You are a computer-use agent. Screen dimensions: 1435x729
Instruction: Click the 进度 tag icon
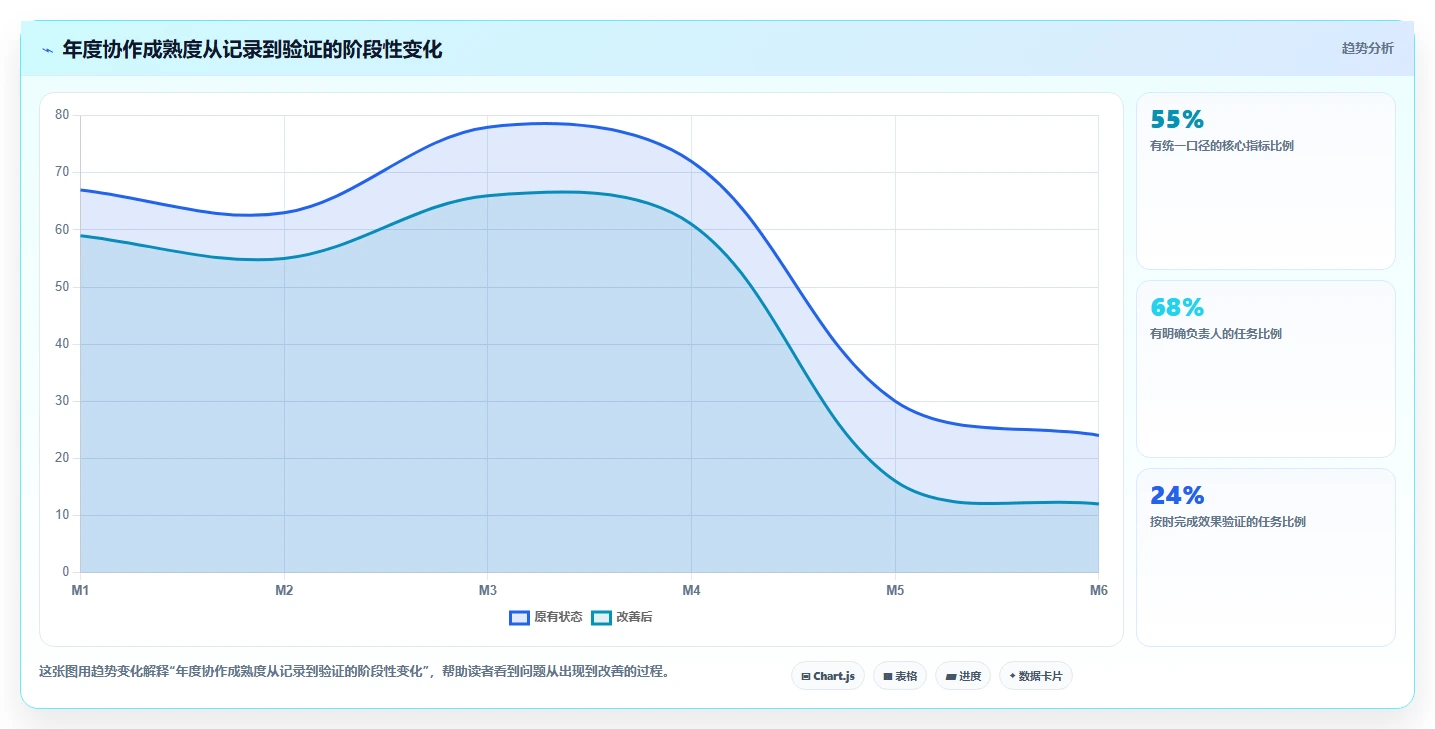coord(951,677)
